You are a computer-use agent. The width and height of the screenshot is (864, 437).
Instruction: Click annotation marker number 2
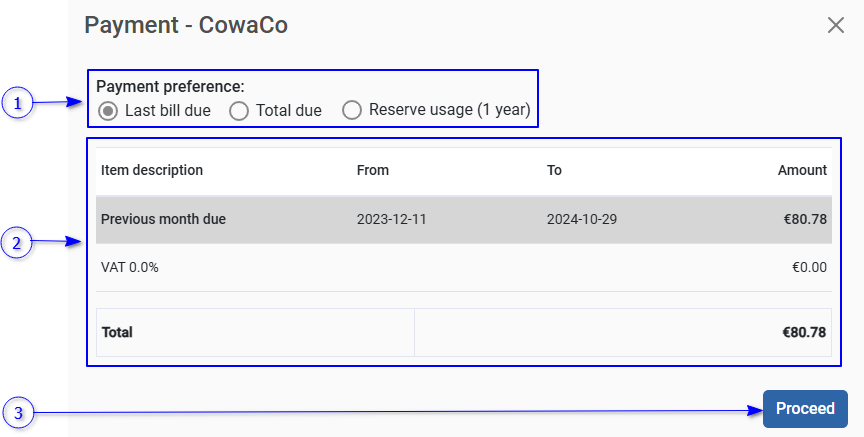(17, 242)
